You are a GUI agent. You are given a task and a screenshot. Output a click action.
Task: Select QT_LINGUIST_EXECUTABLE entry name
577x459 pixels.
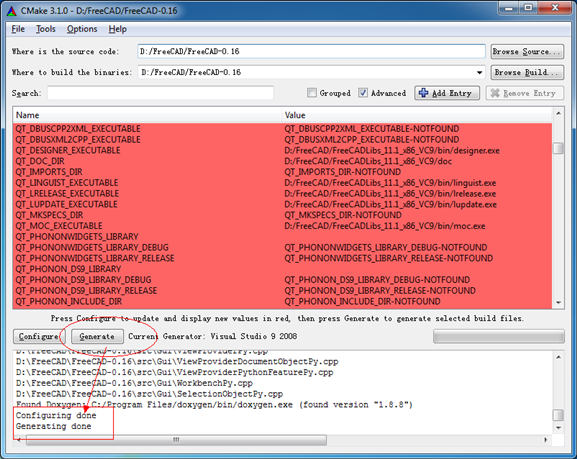point(67,183)
